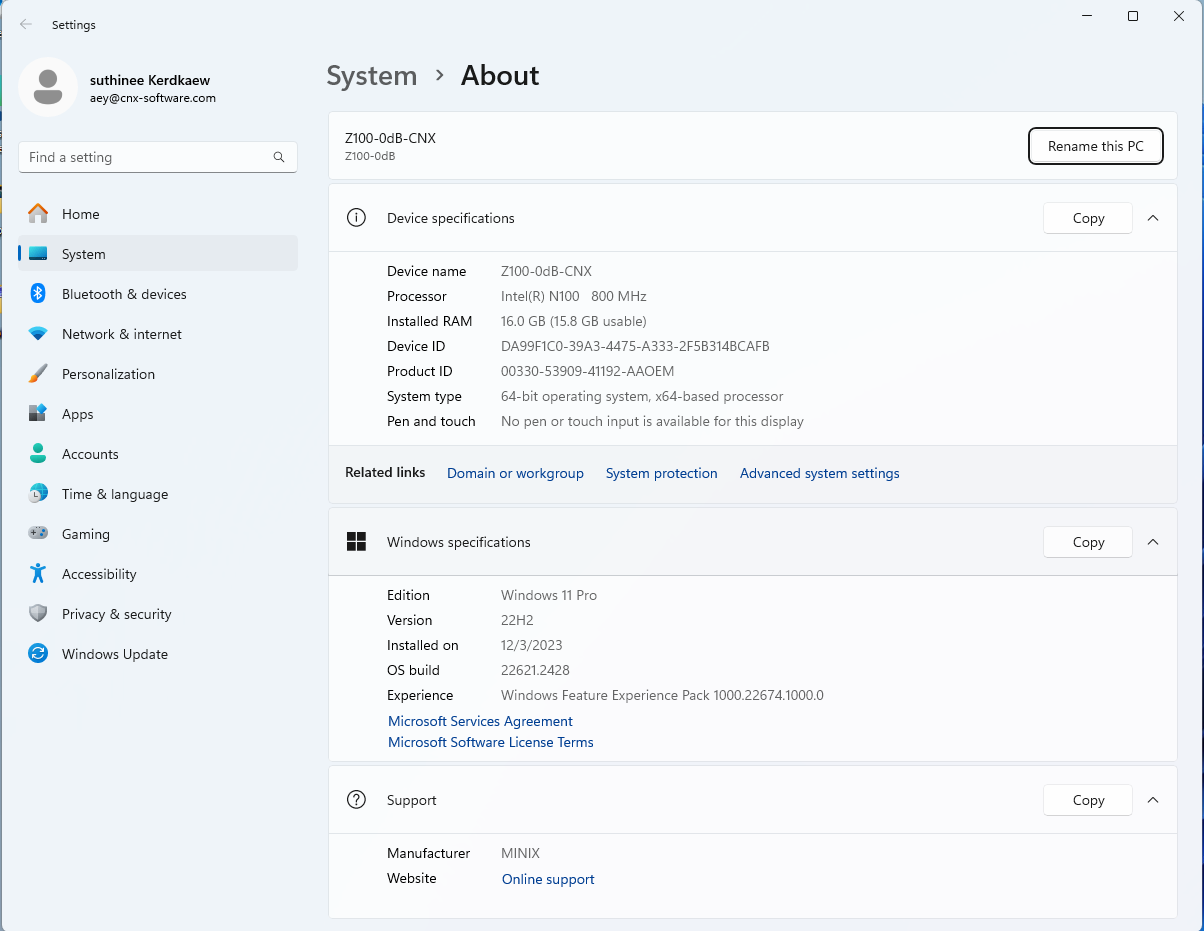Click the Windows logo icon beside Windows specifications
The height and width of the screenshot is (931, 1204).
[x=356, y=542]
